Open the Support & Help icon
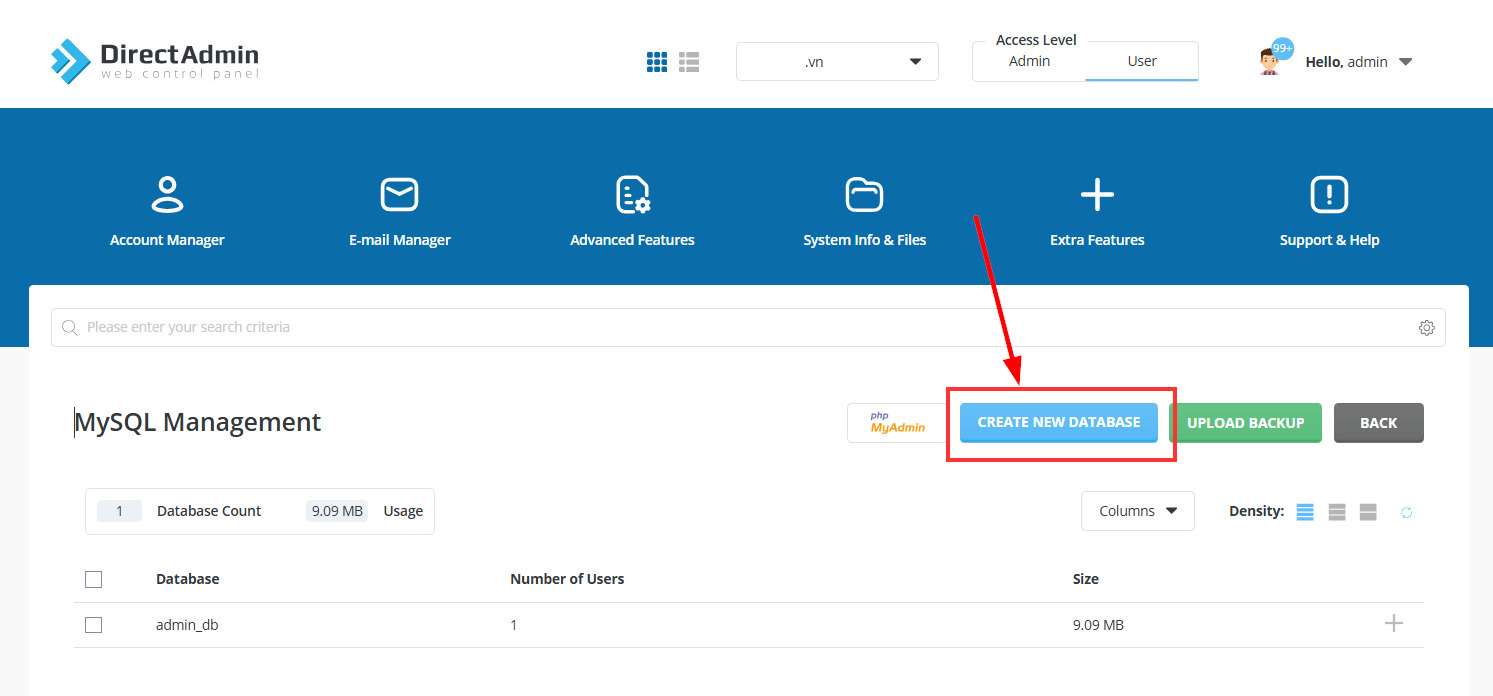Screen dimensions: 1493x696 tap(1329, 194)
